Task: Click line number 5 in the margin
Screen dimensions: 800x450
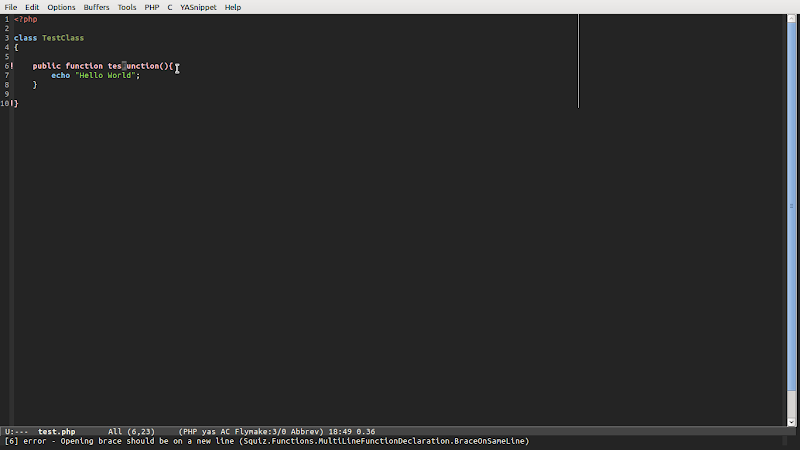Action: (x=7, y=57)
